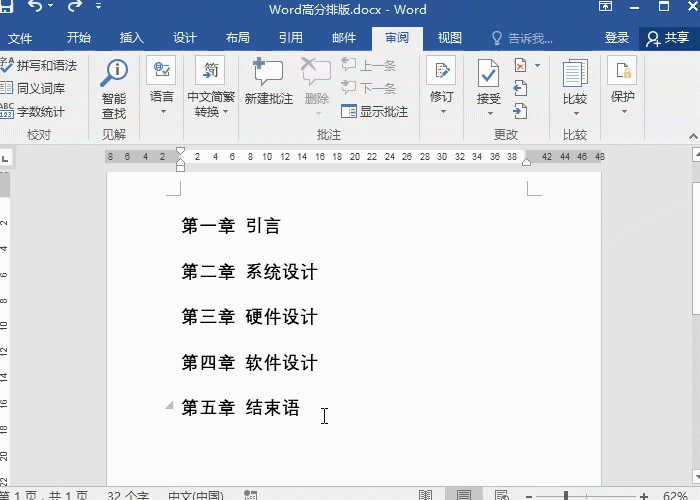This screenshot has height=500, width=700.
Task: Click the tab selector at ruler corner
Action: click(x=5, y=158)
